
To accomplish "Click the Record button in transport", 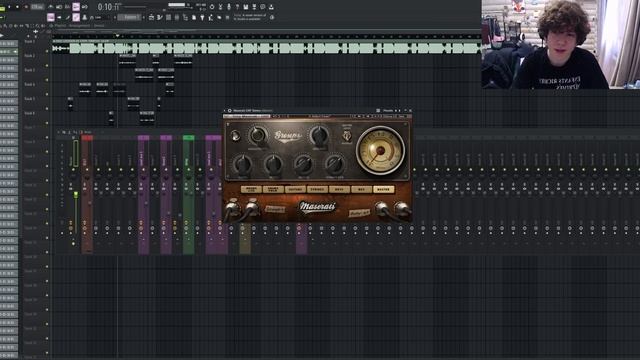I will (26, 7).
